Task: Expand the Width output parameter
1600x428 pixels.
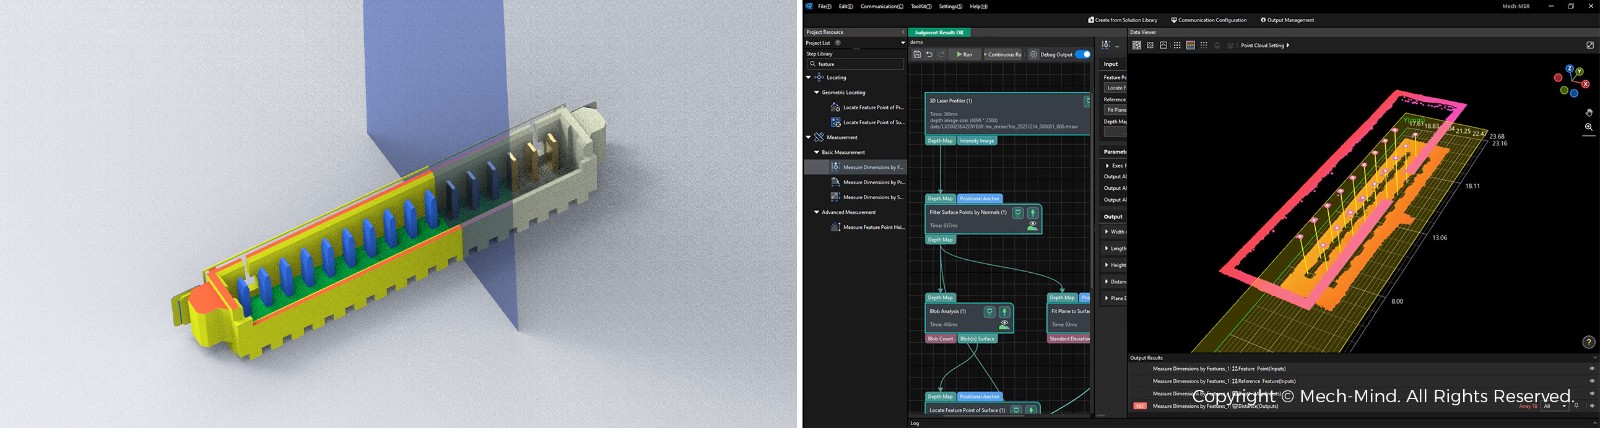Action: 1106,231
